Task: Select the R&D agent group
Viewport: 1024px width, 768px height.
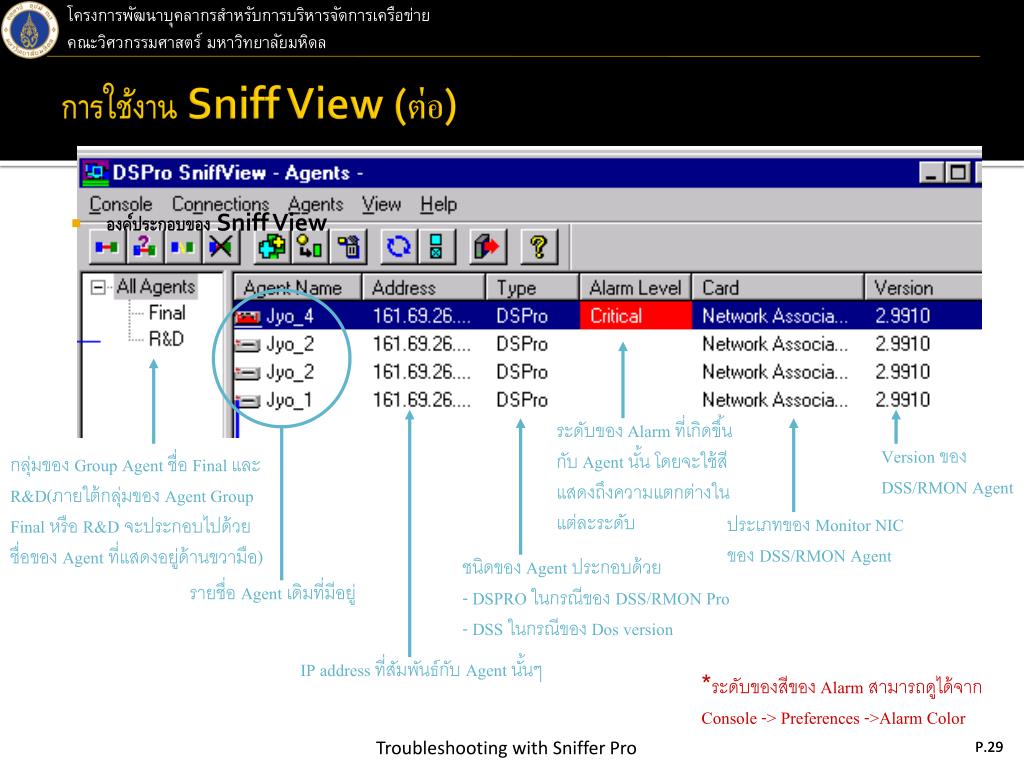Action: [x=167, y=339]
